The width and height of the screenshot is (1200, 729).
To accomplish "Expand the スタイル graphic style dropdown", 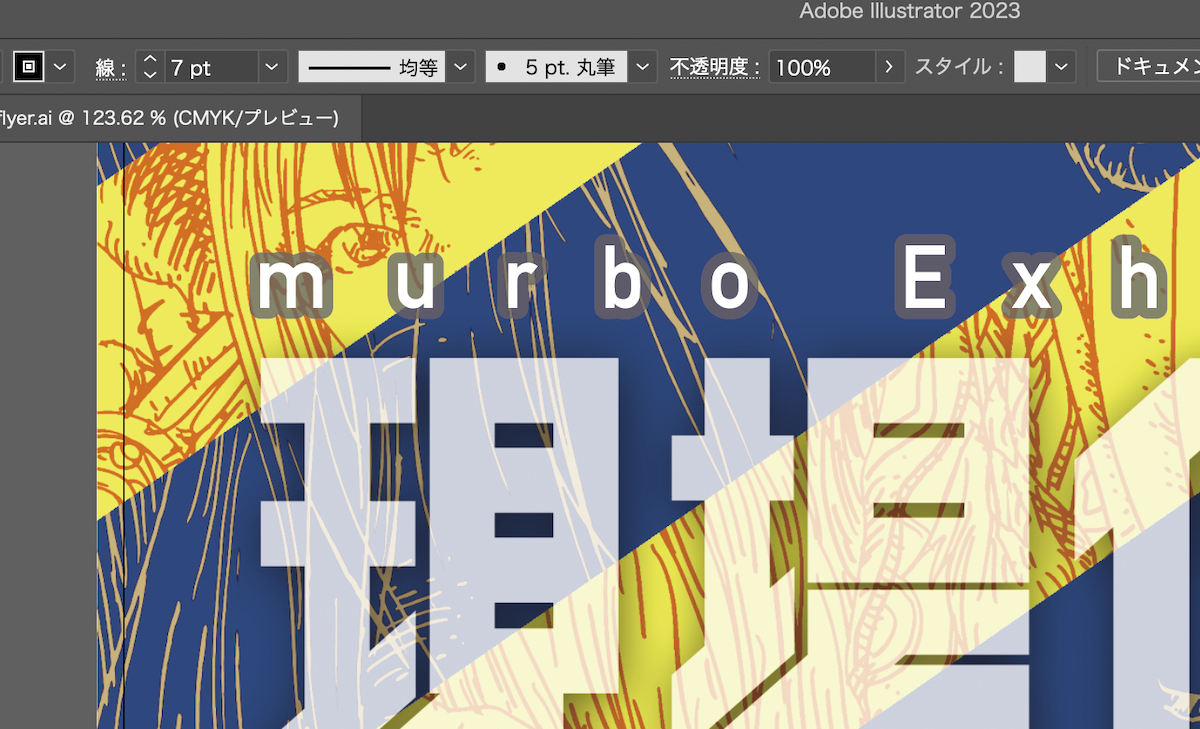I will pyautogui.click(x=1062, y=67).
